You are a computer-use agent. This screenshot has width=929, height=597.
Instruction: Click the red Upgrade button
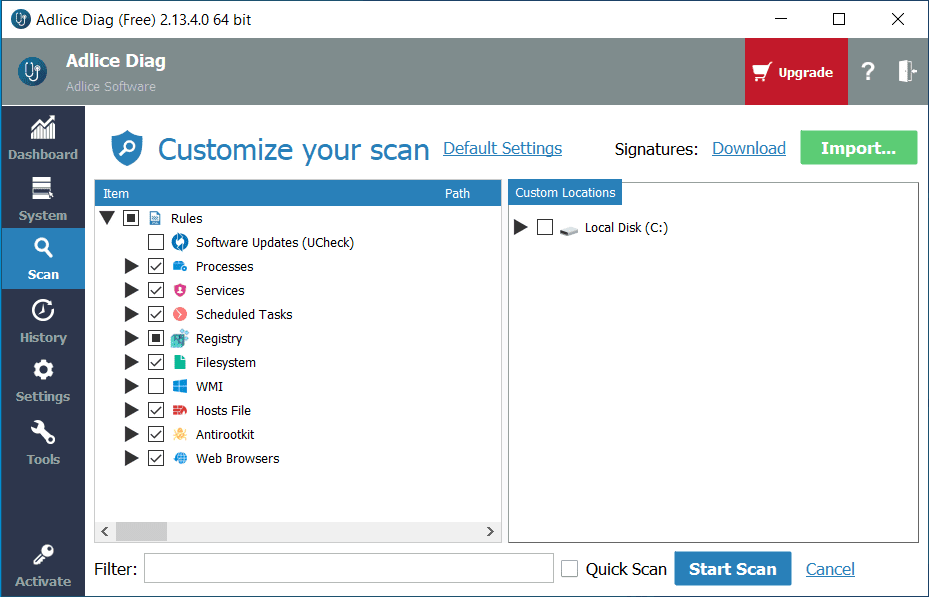(796, 72)
